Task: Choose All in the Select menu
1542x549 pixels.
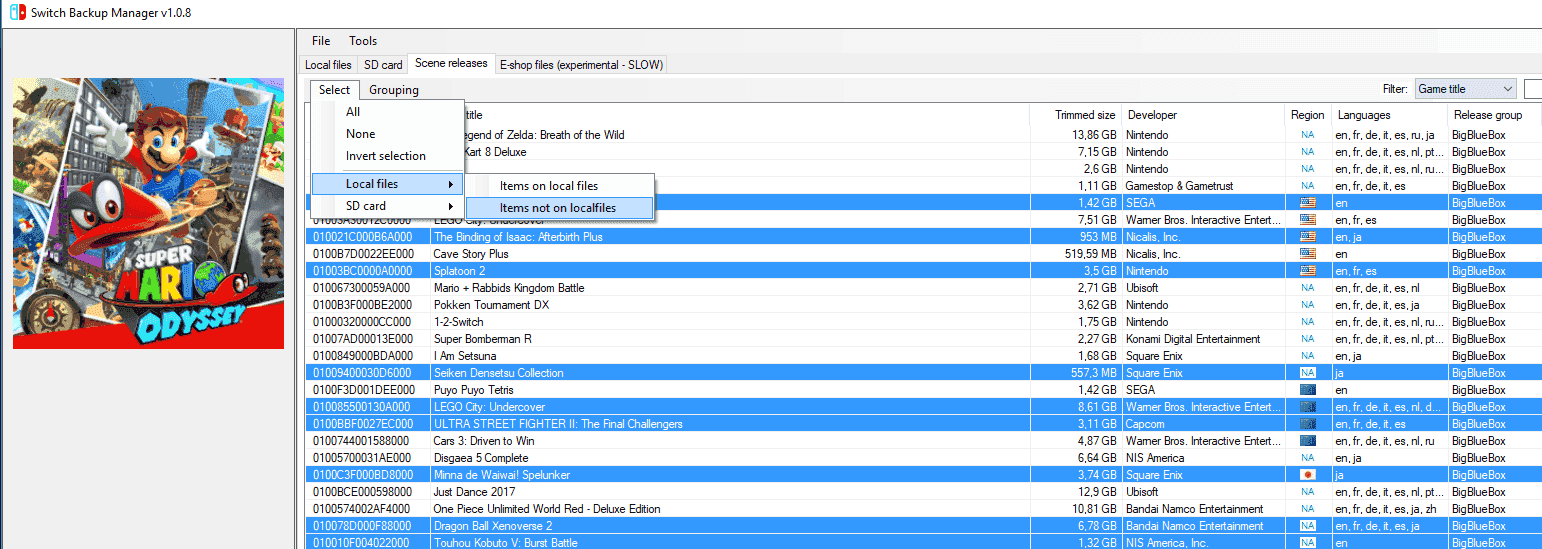Action: tap(387, 112)
